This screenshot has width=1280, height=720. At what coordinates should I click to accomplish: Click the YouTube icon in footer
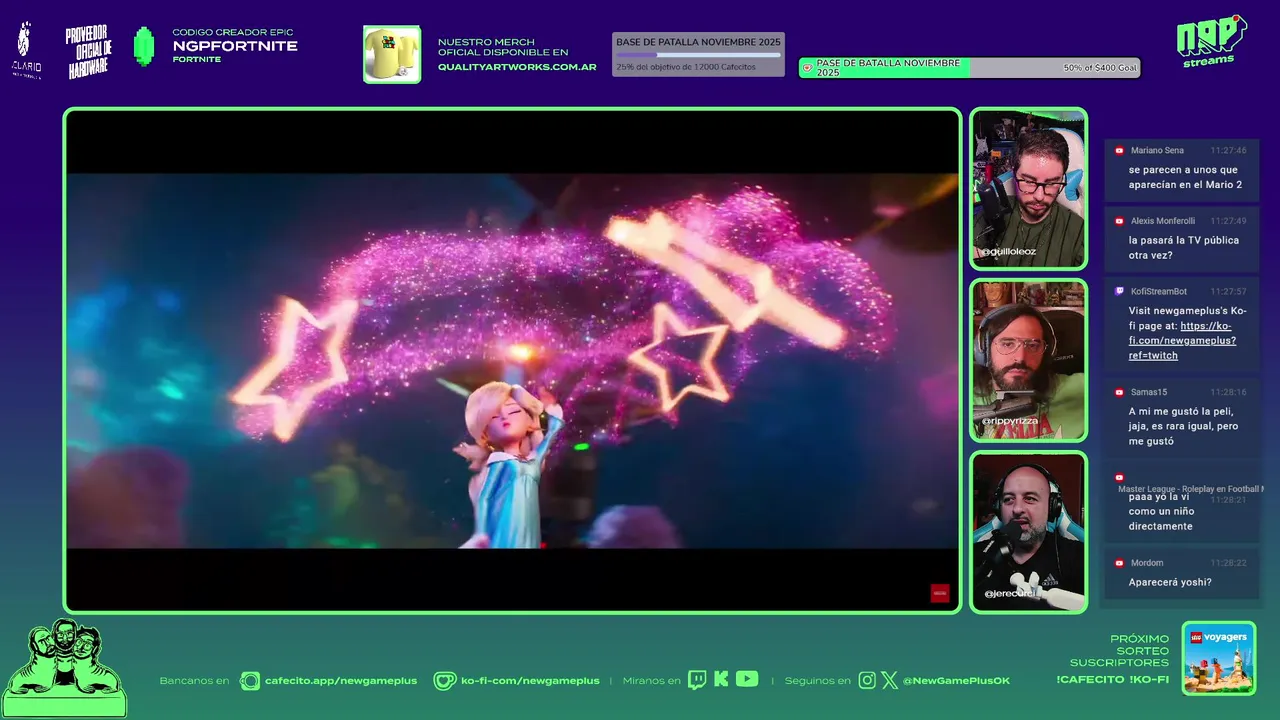(x=747, y=679)
